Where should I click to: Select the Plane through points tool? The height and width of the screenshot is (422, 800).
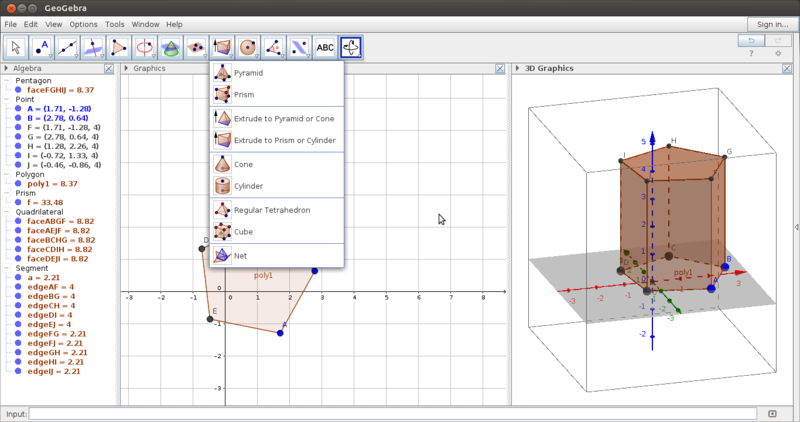pyautogui.click(x=196, y=47)
